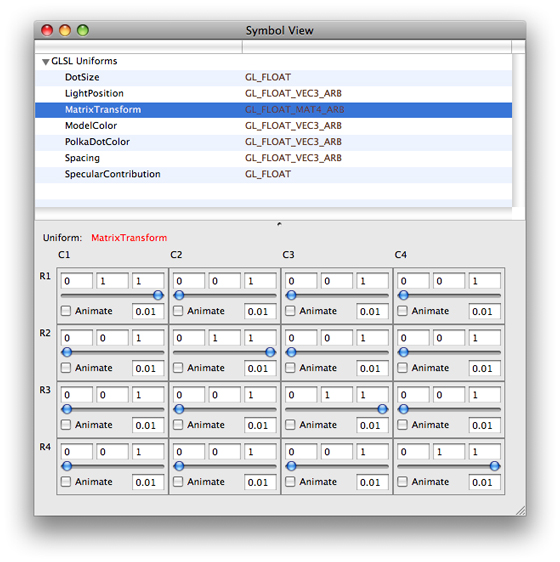Click the R3 C4 slider knob
The width and height of the screenshot is (560, 562).
tap(403, 409)
